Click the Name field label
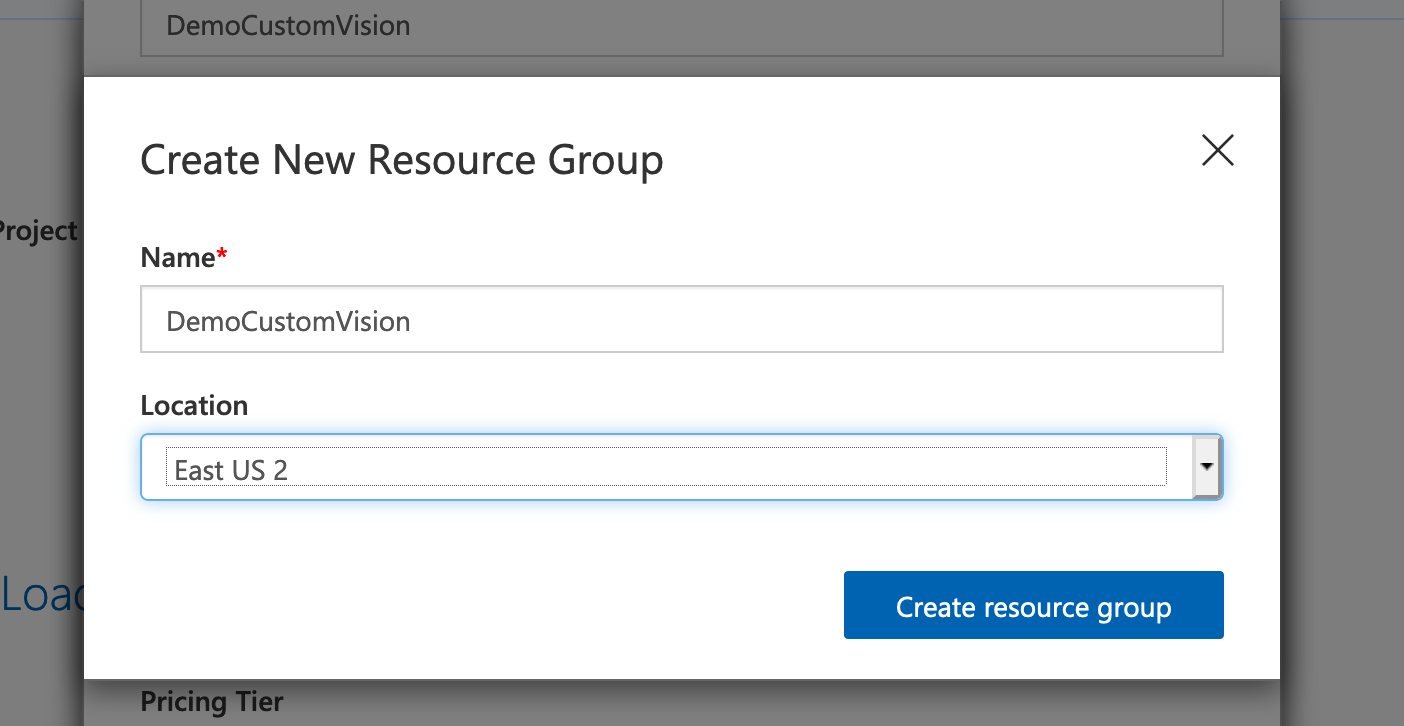The image size is (1404, 726). click(178, 258)
